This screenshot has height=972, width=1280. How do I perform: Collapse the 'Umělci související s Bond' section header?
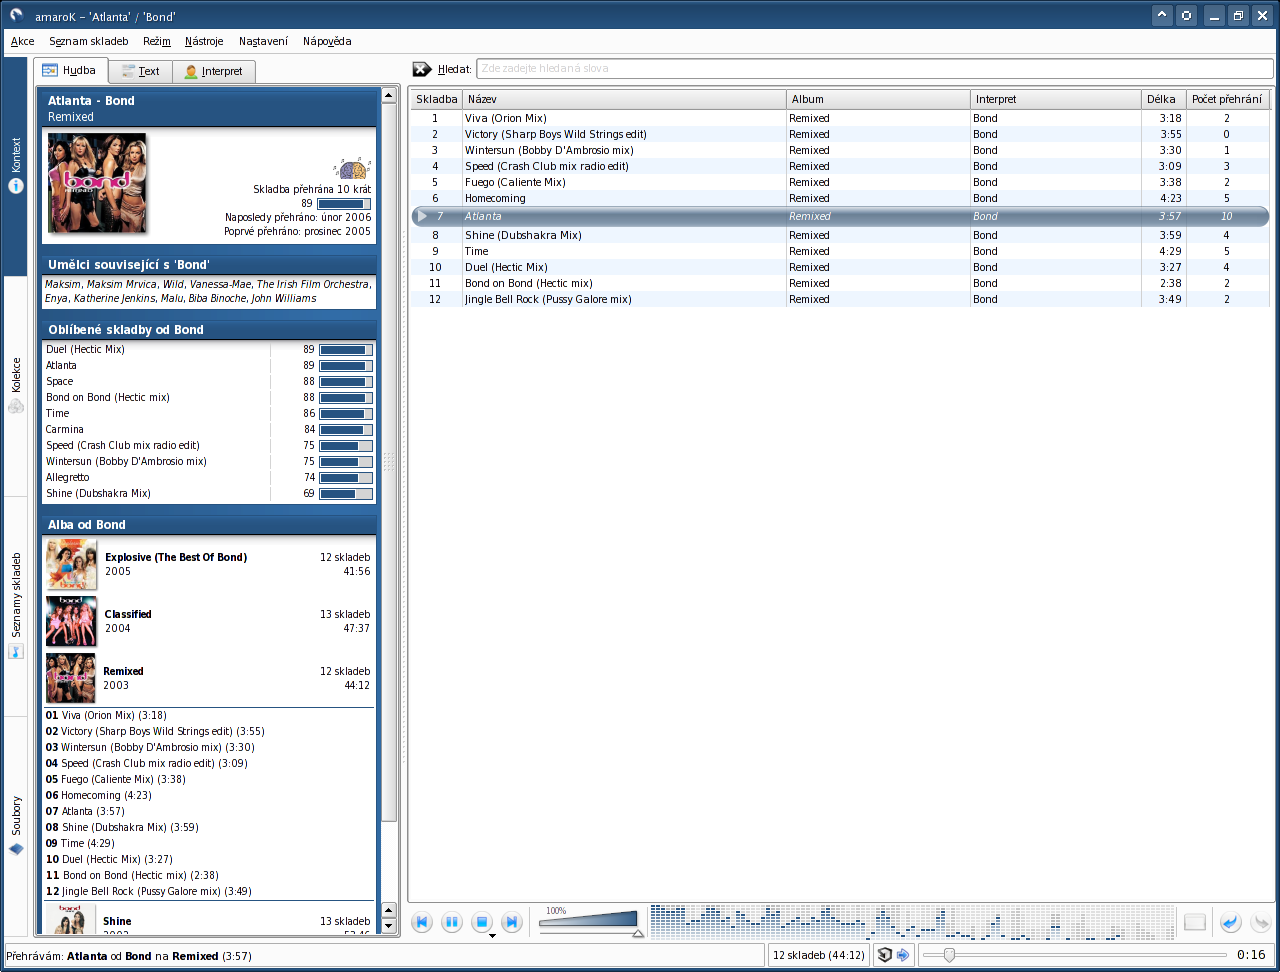click(x=209, y=265)
